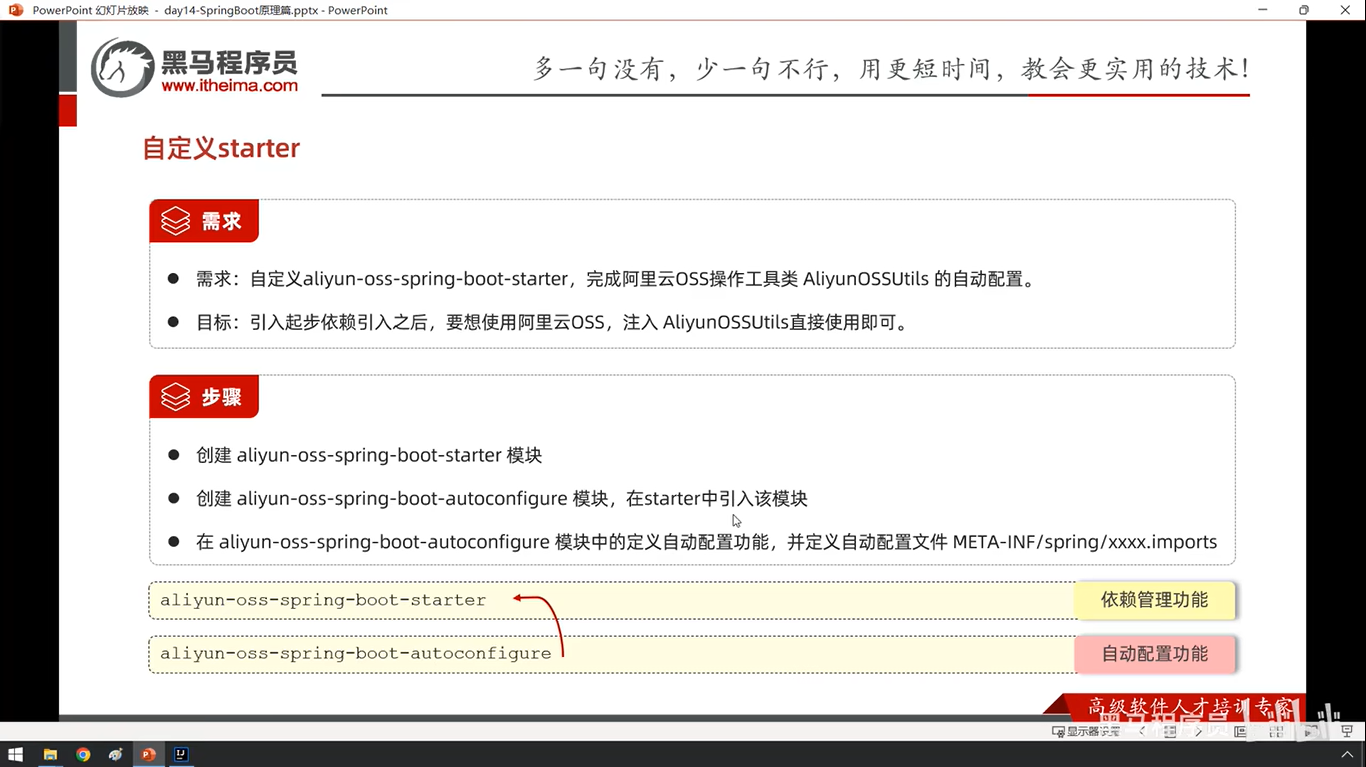Image resolution: width=1366 pixels, height=767 pixels.
Task: Open IntelliJ IDEA from the taskbar
Action: click(182, 754)
